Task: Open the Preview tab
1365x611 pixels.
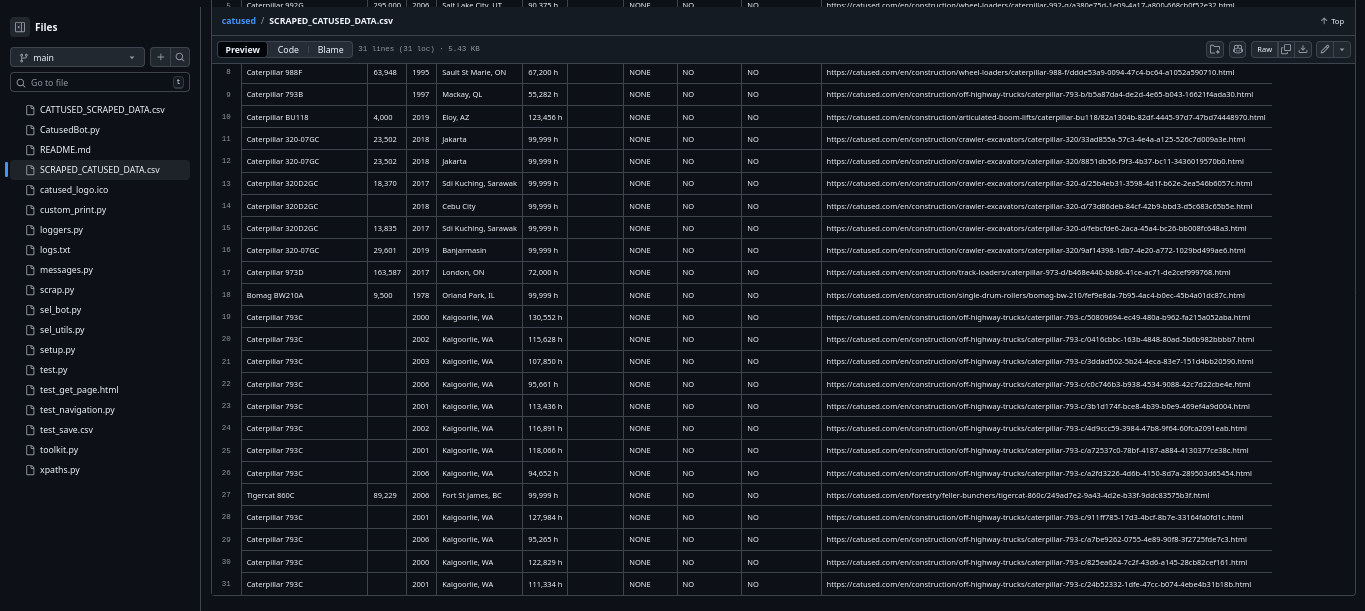Action: [x=242, y=49]
